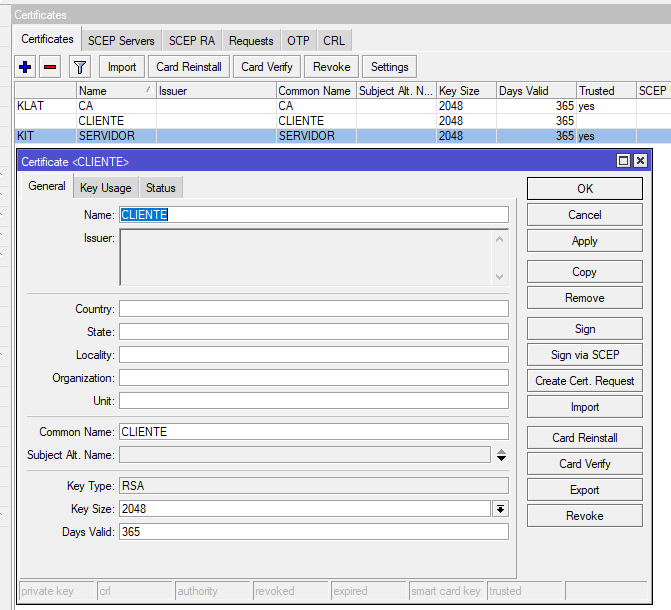The width and height of the screenshot is (671, 610).
Task: Open the Status tab in dialog
Action: coord(161,188)
